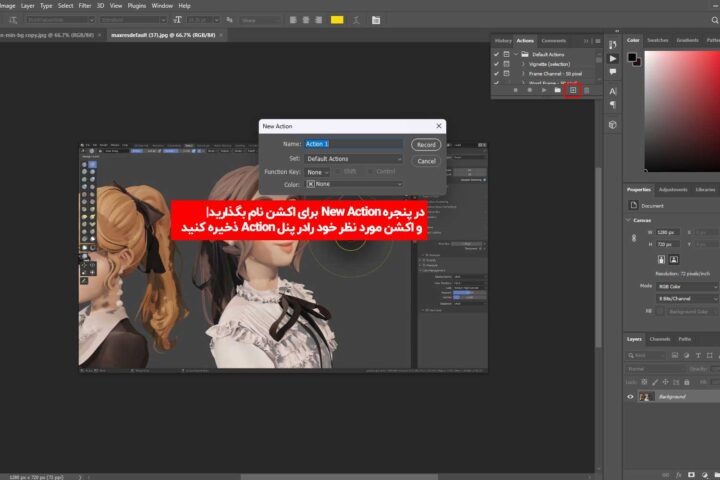
Task: Toggle the Character and Paragraph panels icon in options bar
Action: tap(376, 20)
